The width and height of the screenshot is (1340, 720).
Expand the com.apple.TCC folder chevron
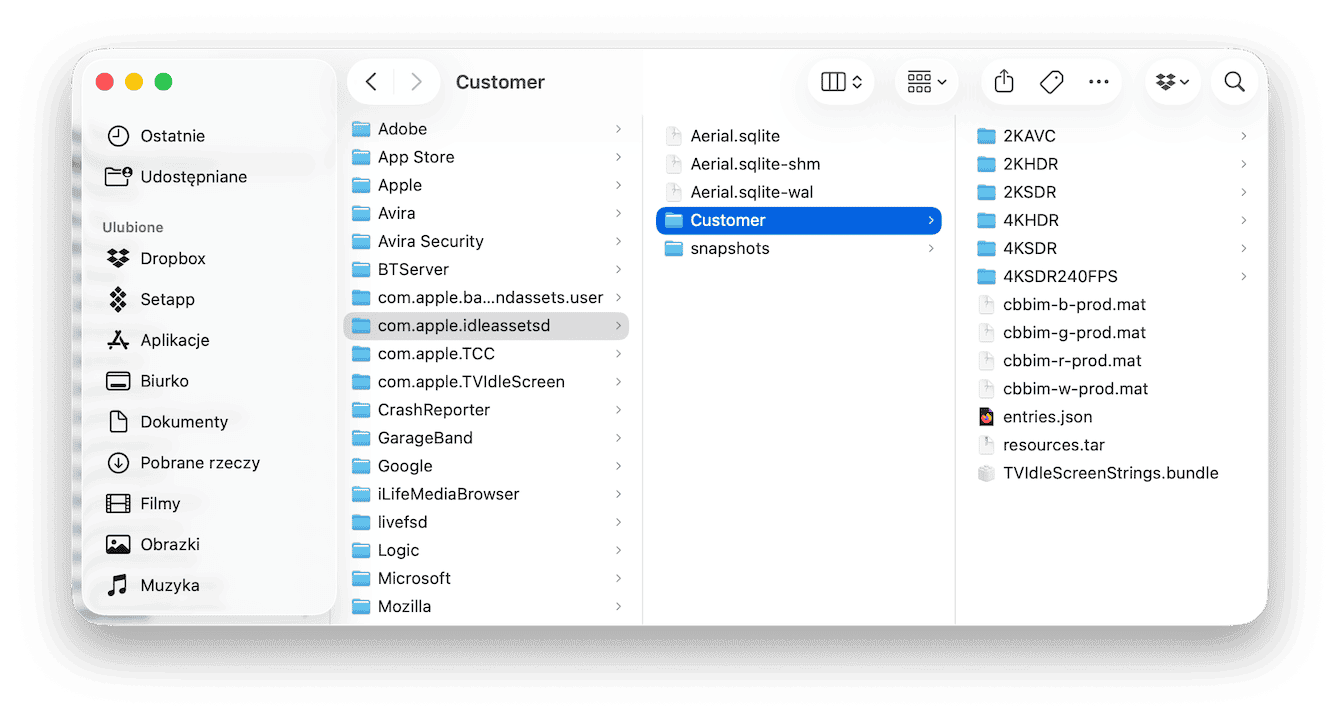tap(619, 353)
